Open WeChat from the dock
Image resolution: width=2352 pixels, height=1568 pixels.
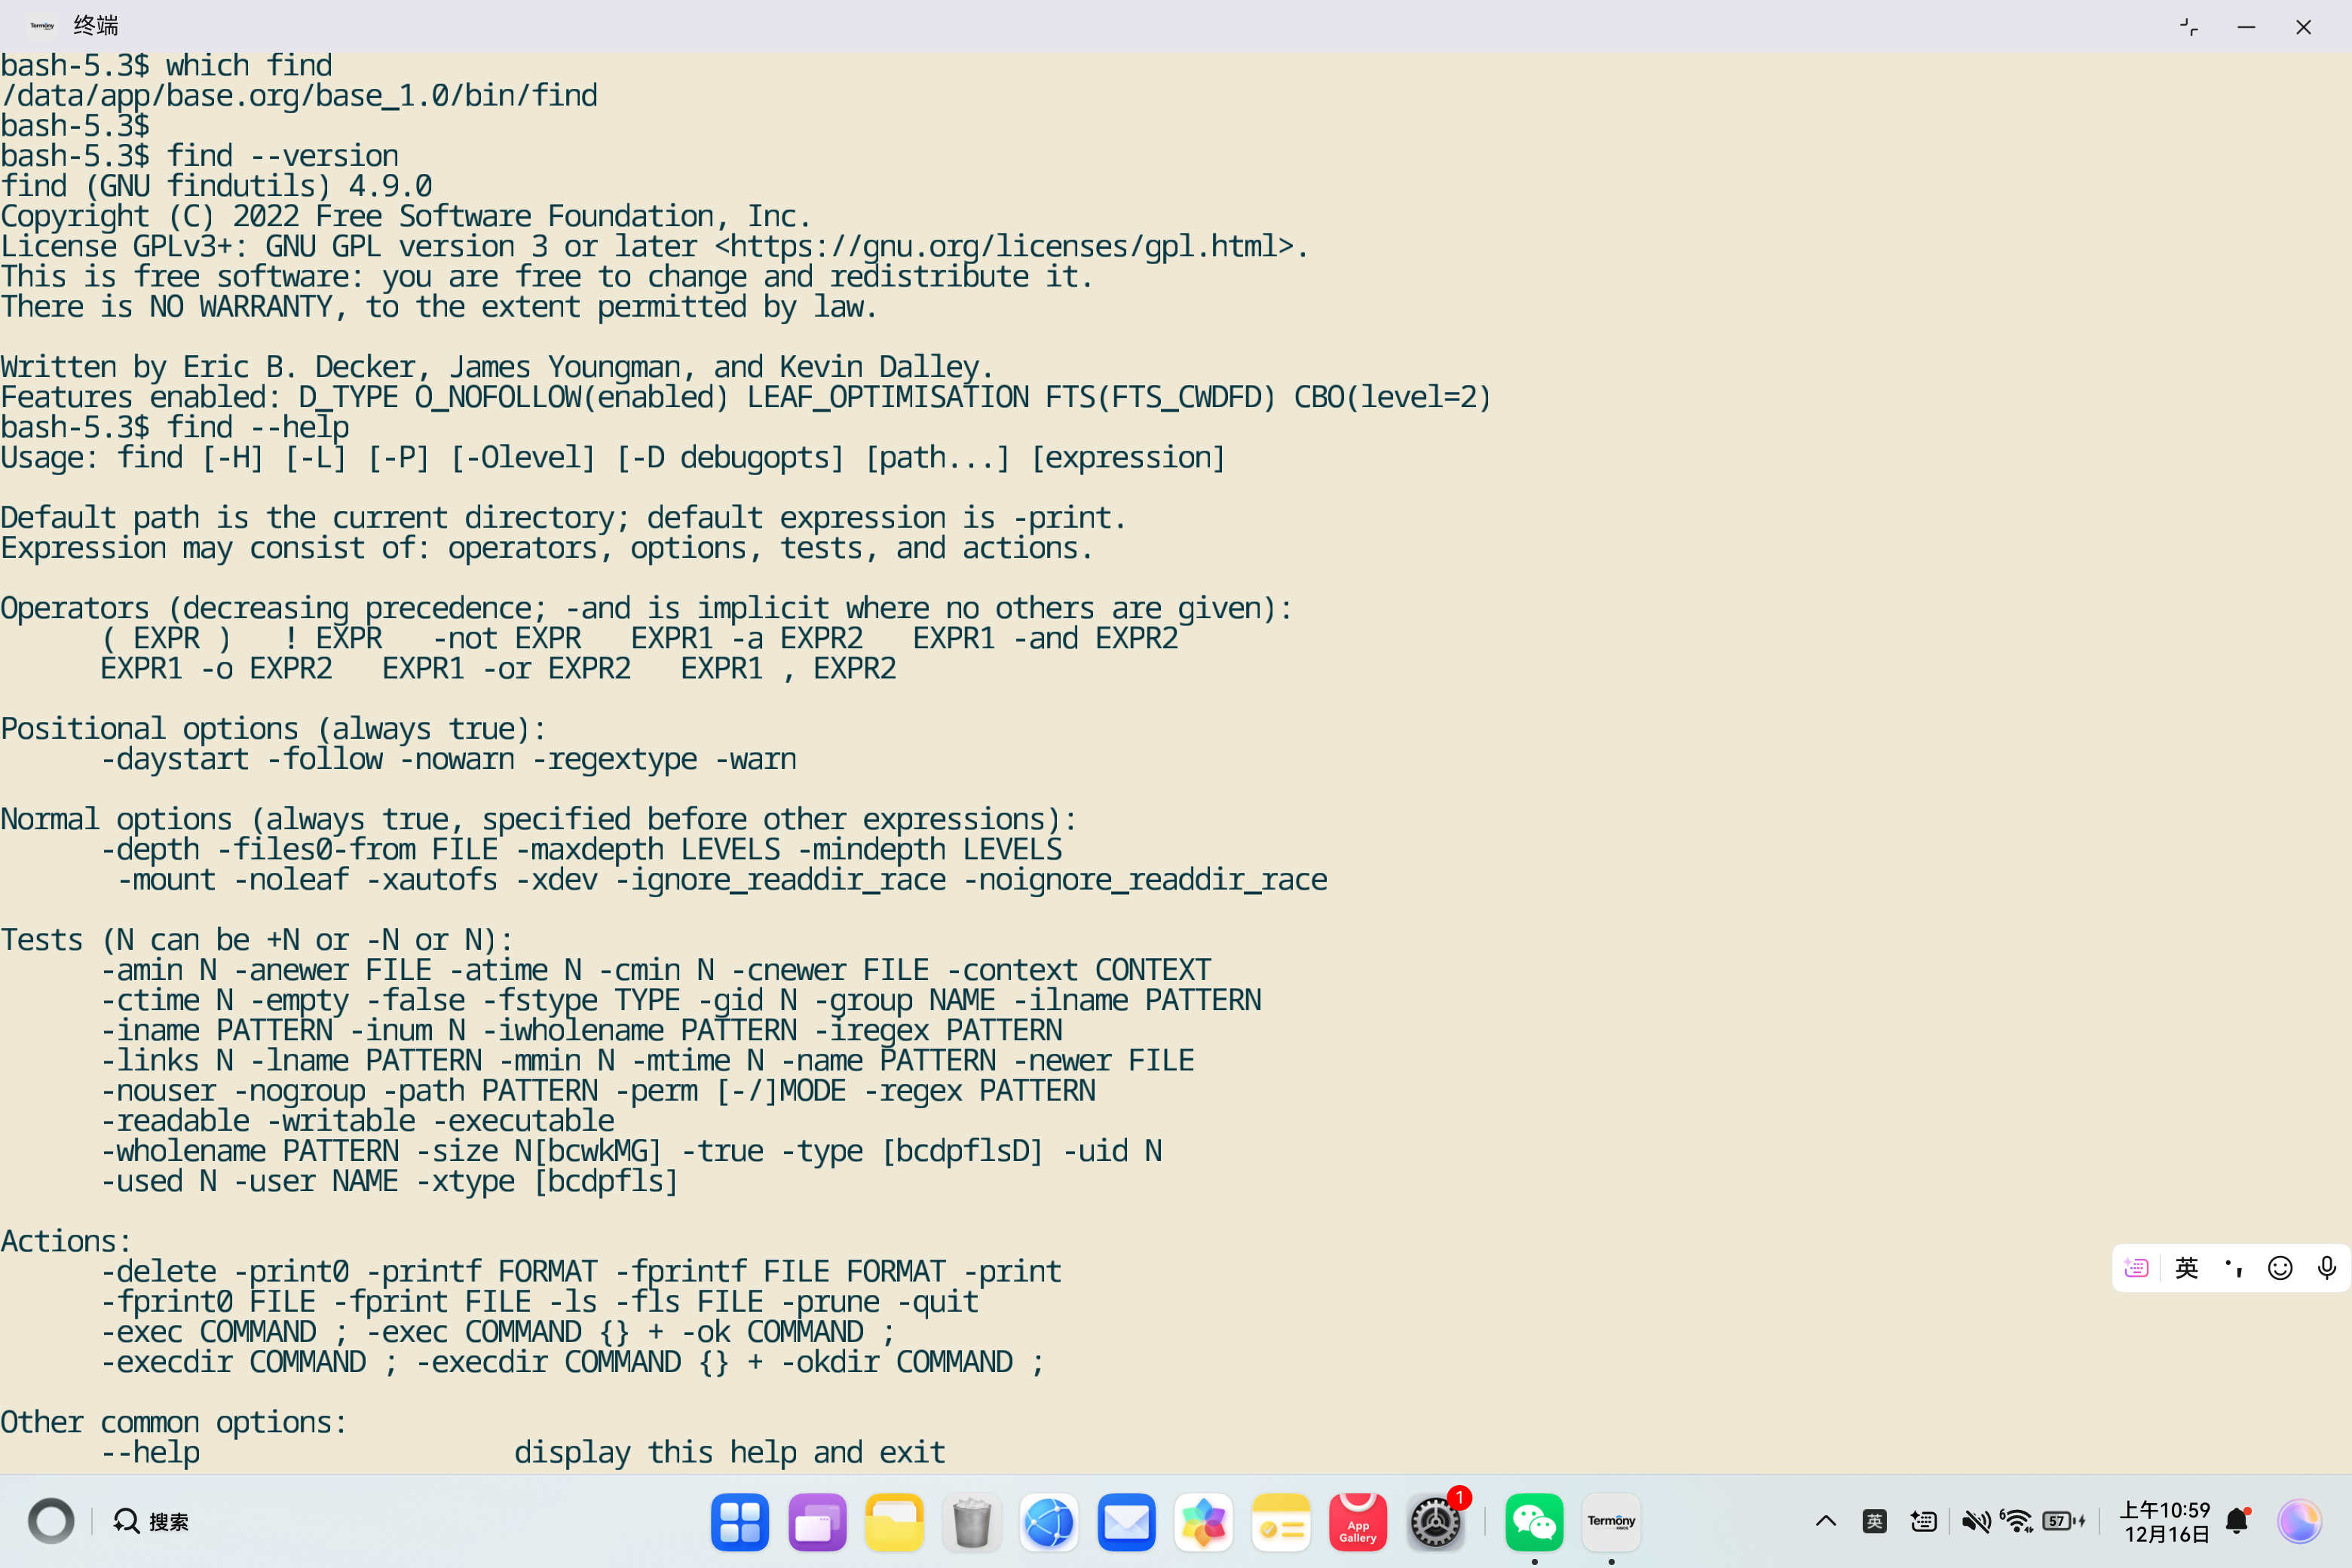click(x=1533, y=1522)
